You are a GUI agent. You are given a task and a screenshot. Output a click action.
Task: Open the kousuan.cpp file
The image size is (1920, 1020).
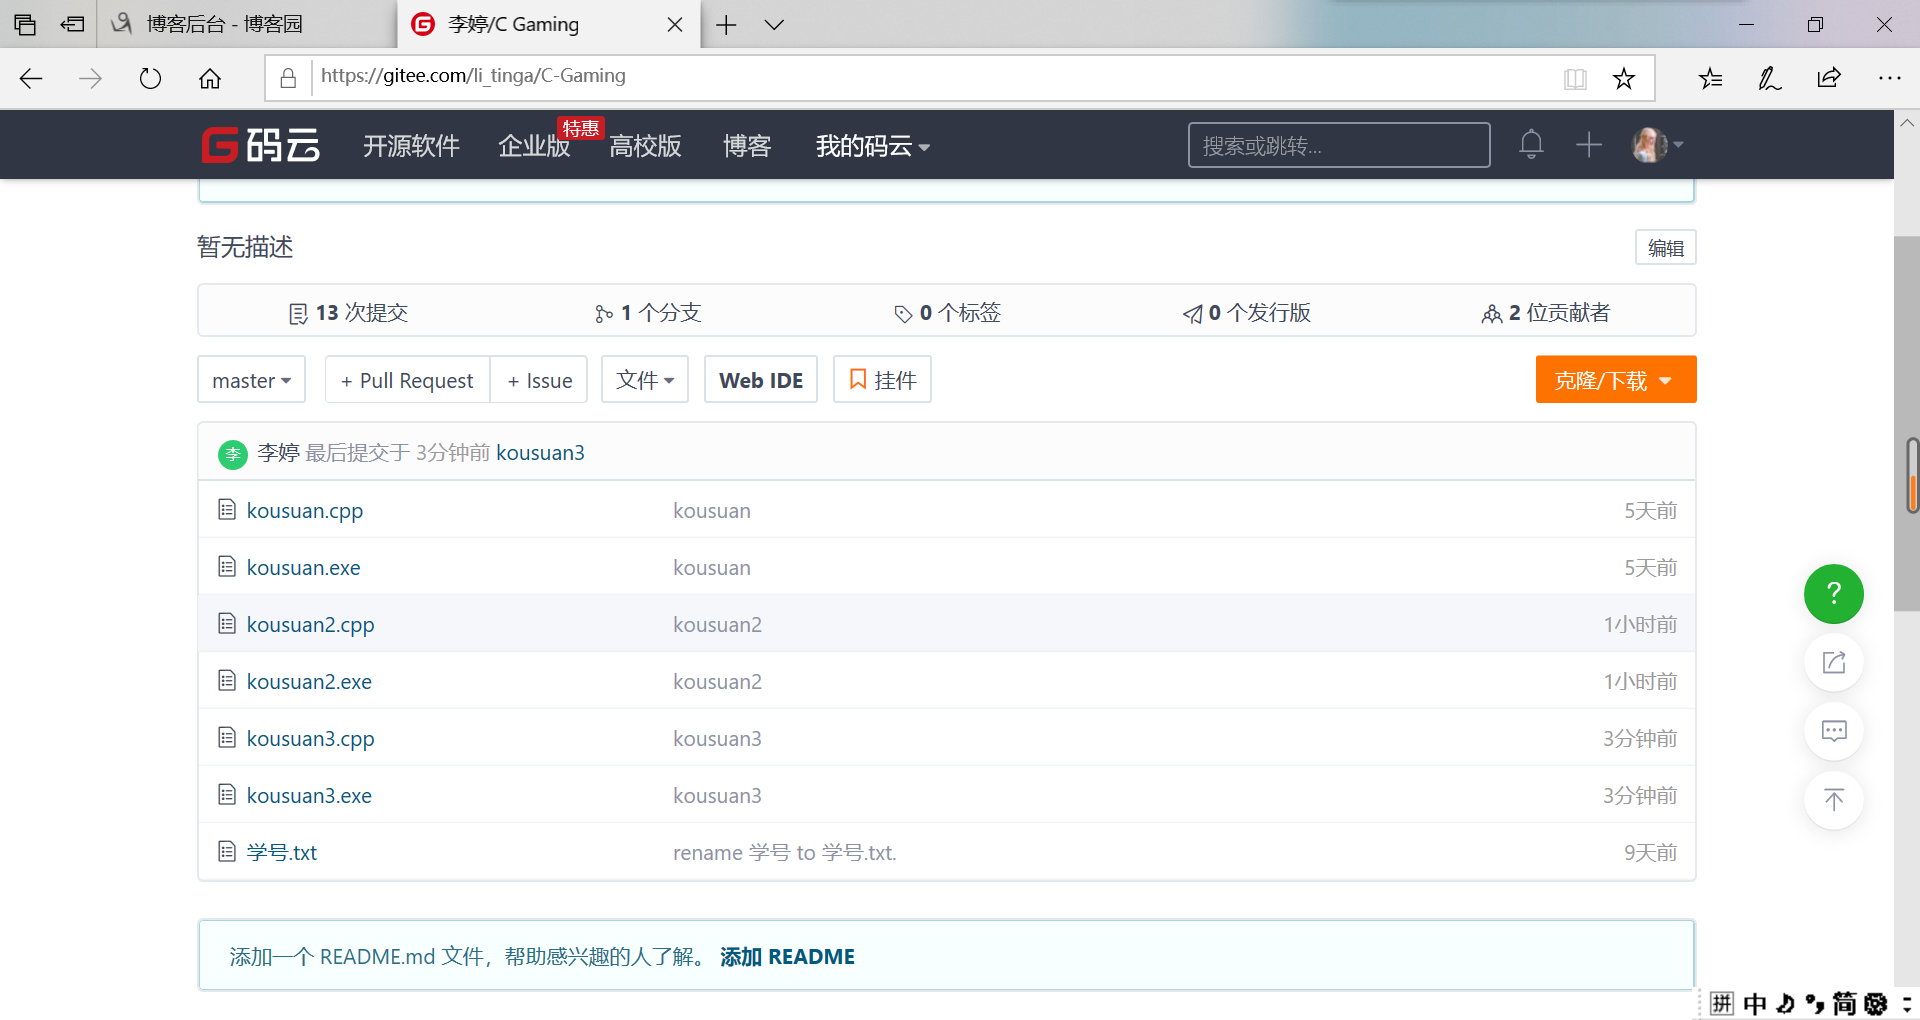[x=305, y=511]
